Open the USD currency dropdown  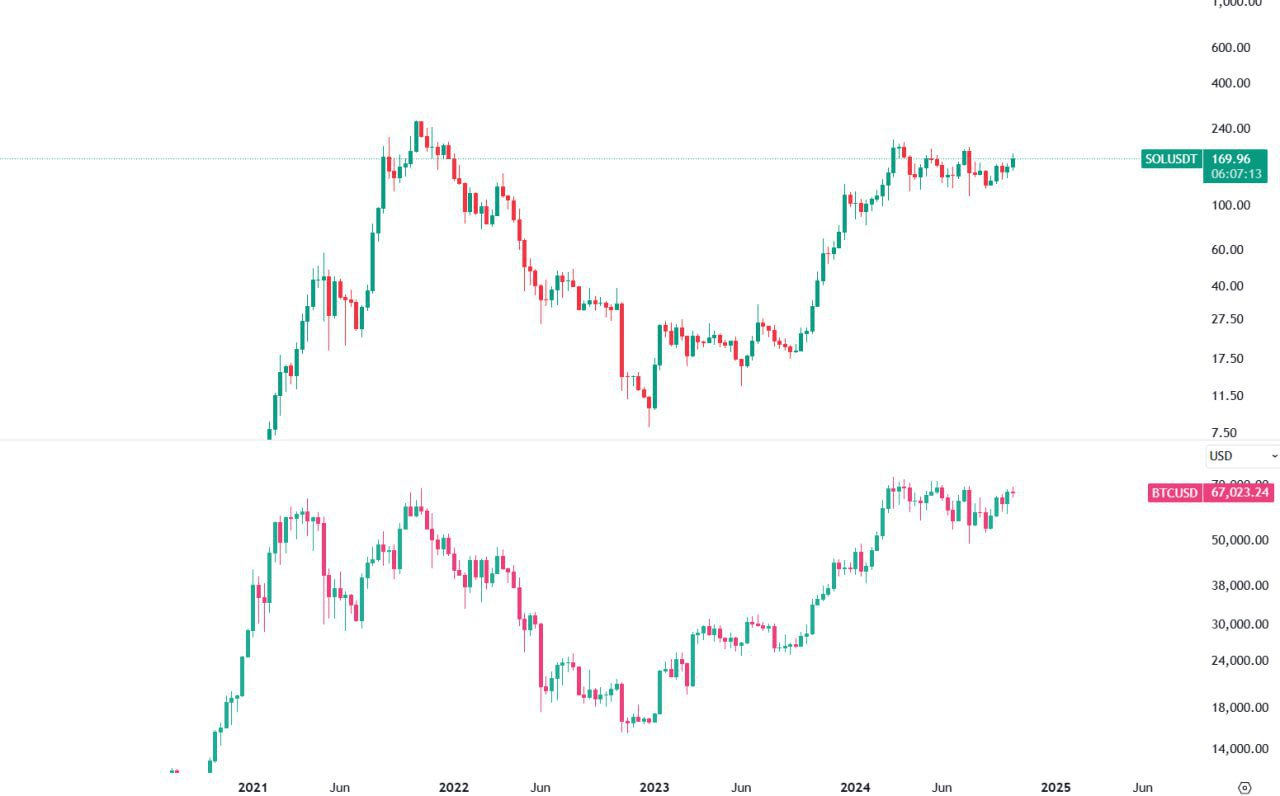[1219, 455]
